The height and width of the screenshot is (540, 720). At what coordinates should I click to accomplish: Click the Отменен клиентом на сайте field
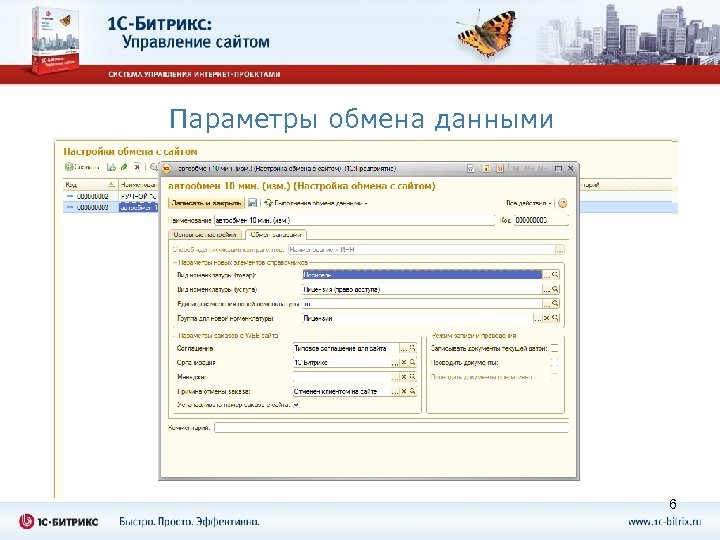click(x=342, y=391)
